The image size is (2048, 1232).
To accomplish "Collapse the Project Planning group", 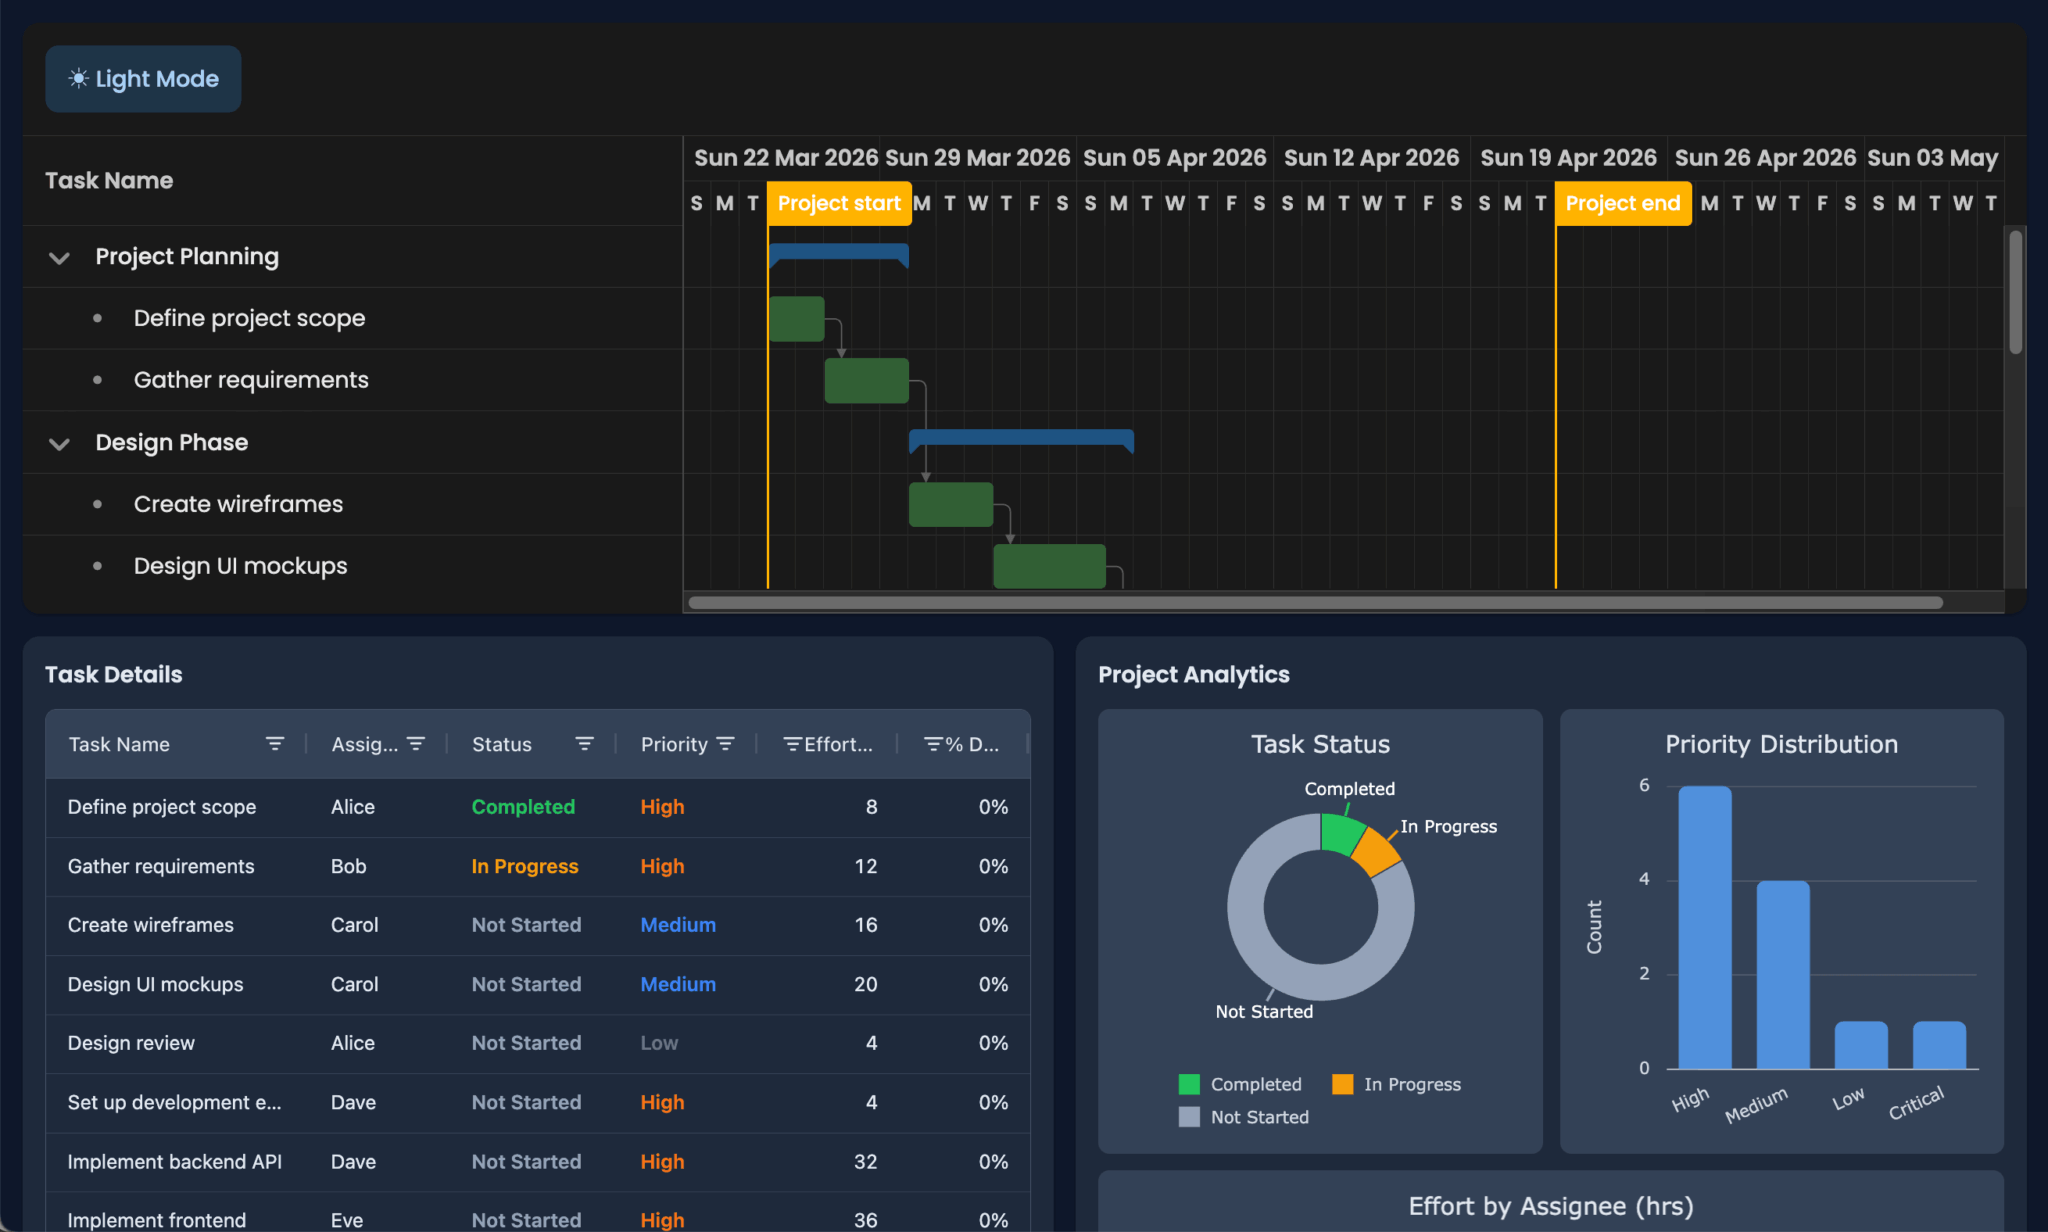I will click(59, 257).
